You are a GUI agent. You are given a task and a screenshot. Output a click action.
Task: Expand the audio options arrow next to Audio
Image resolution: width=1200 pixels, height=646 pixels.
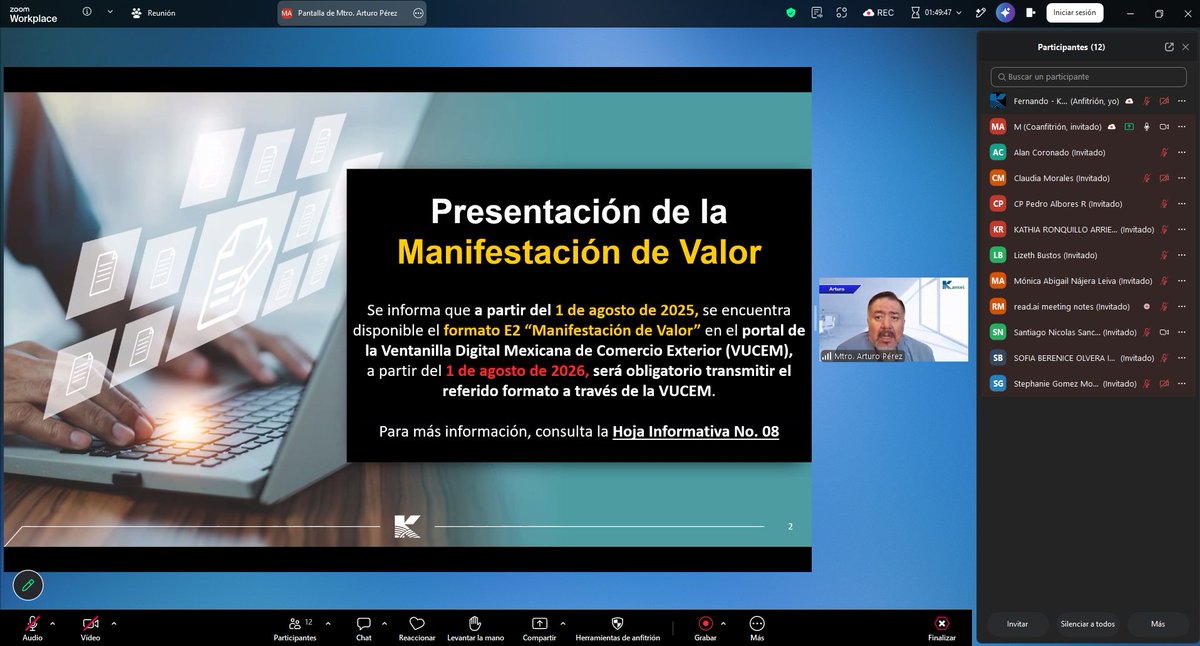(x=53, y=622)
